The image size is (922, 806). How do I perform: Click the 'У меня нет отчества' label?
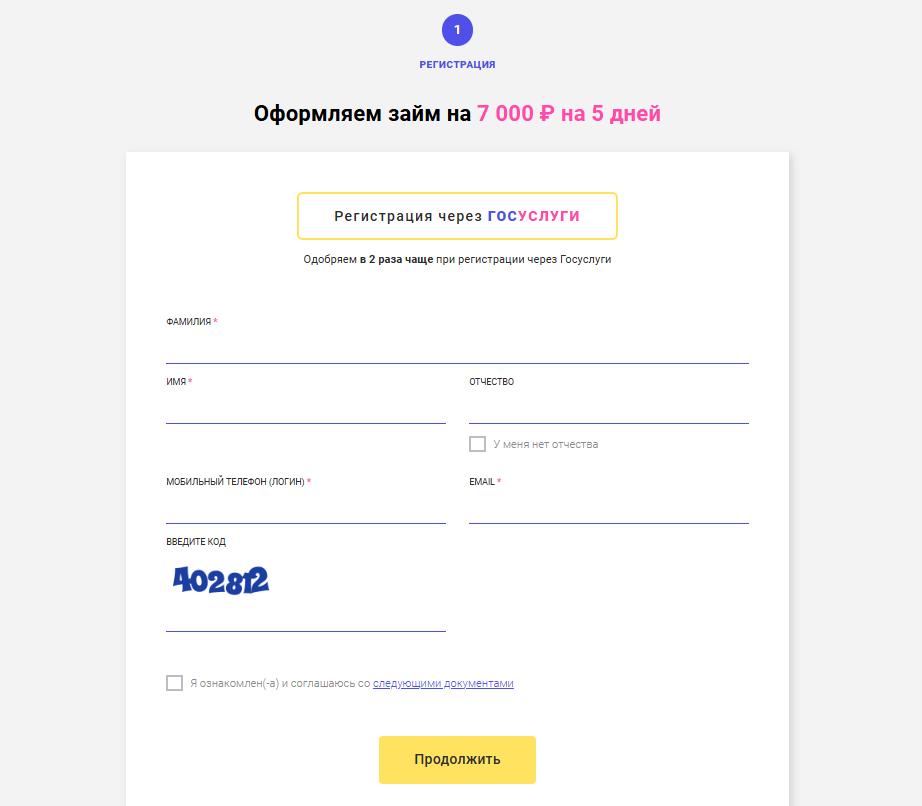click(x=545, y=444)
